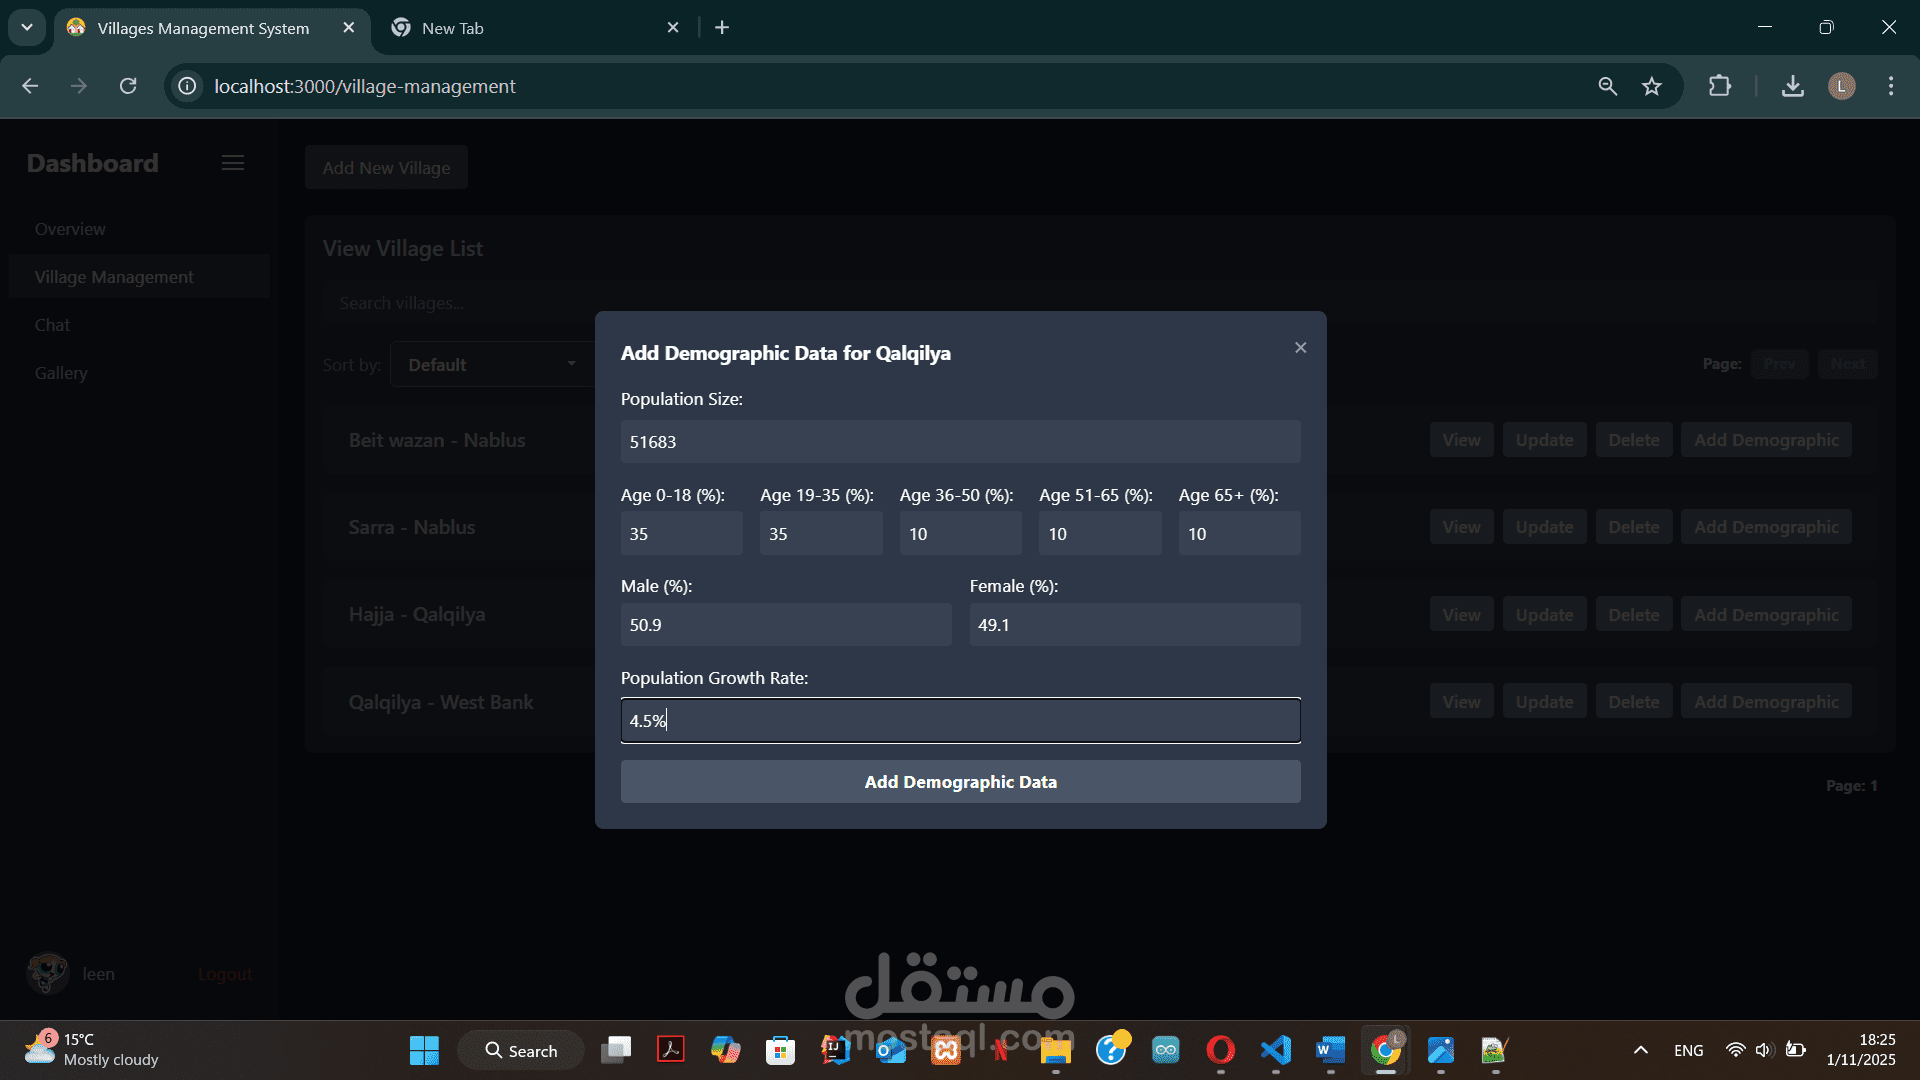Show hidden system tray icons chevron
Screen dimensions: 1920x1080
coord(1640,1050)
